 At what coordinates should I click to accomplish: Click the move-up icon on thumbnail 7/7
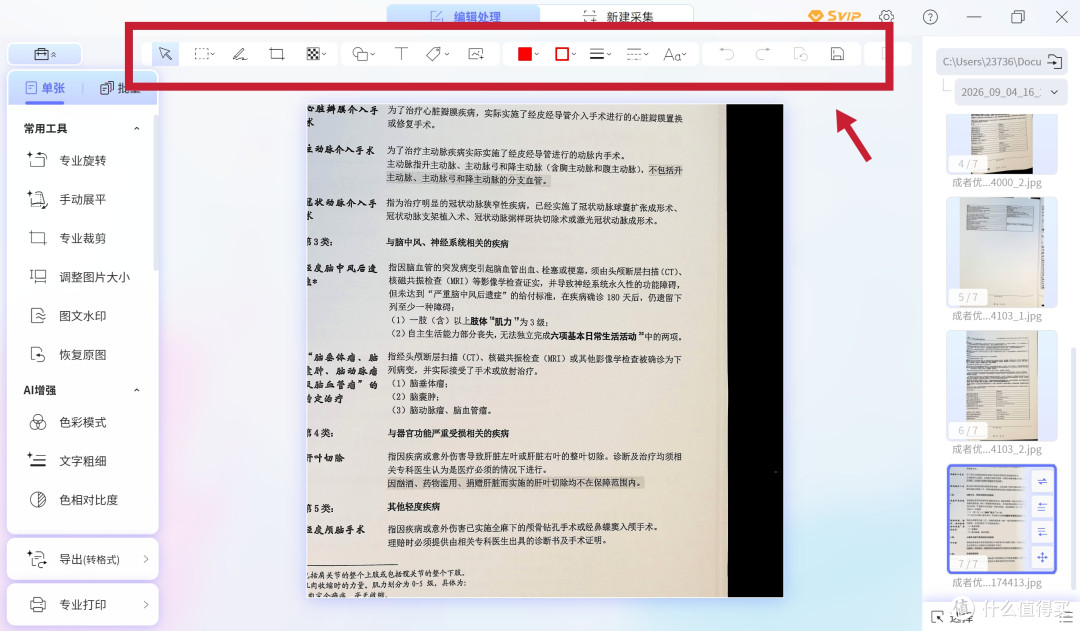(x=1042, y=507)
